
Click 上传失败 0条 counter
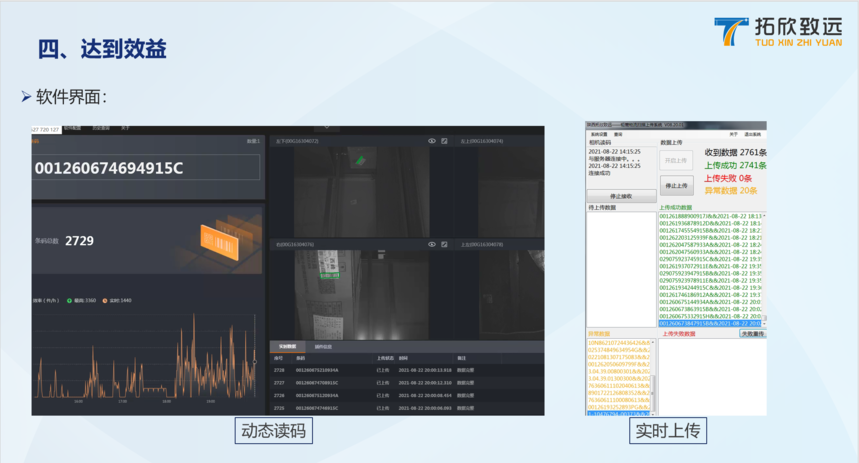point(728,179)
